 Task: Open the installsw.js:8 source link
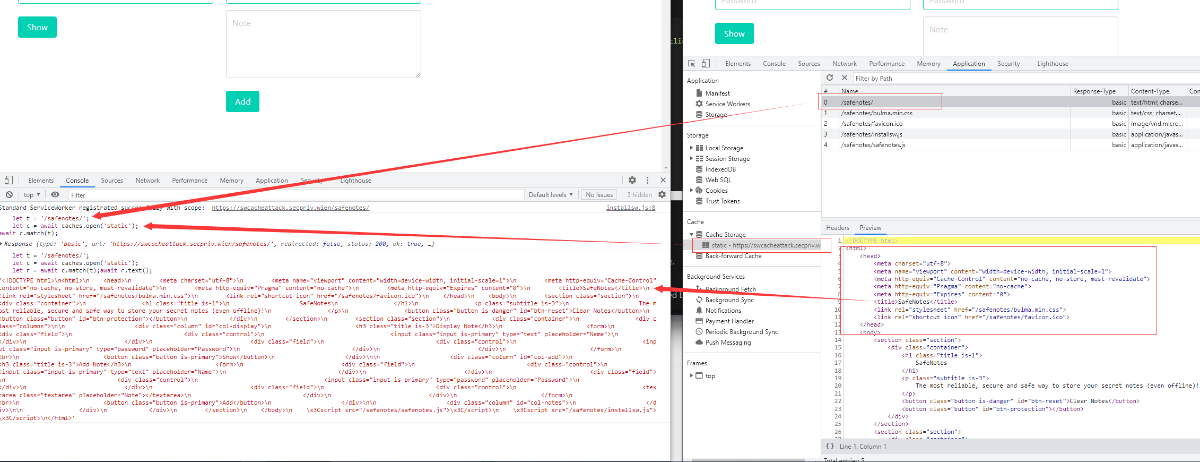pyautogui.click(x=630, y=207)
